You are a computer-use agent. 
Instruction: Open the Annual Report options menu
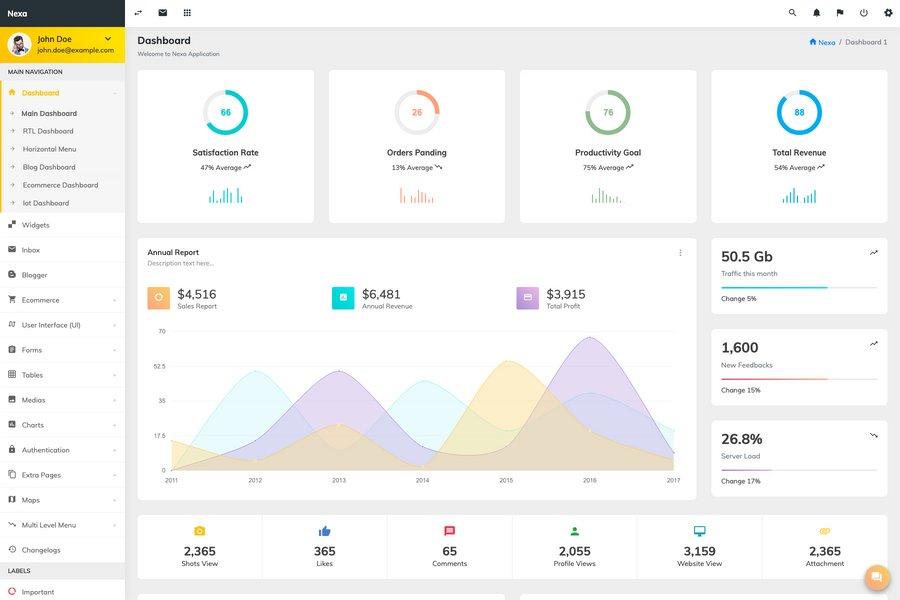[680, 252]
